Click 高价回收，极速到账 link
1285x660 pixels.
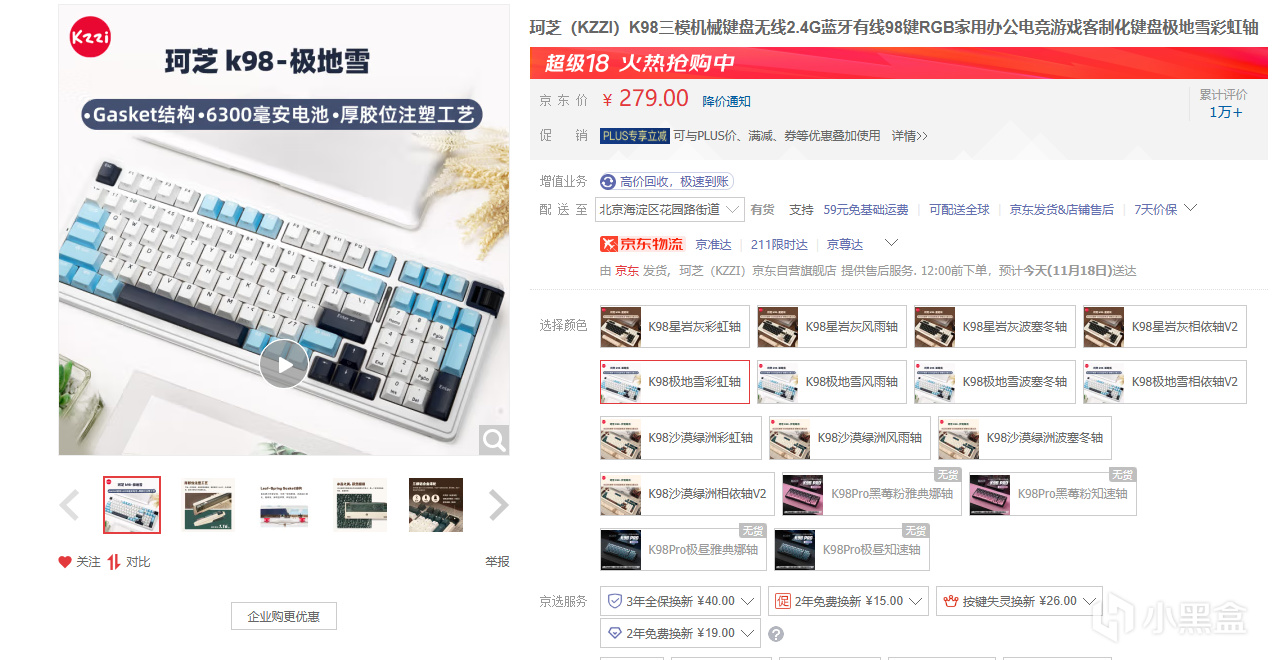[676, 181]
